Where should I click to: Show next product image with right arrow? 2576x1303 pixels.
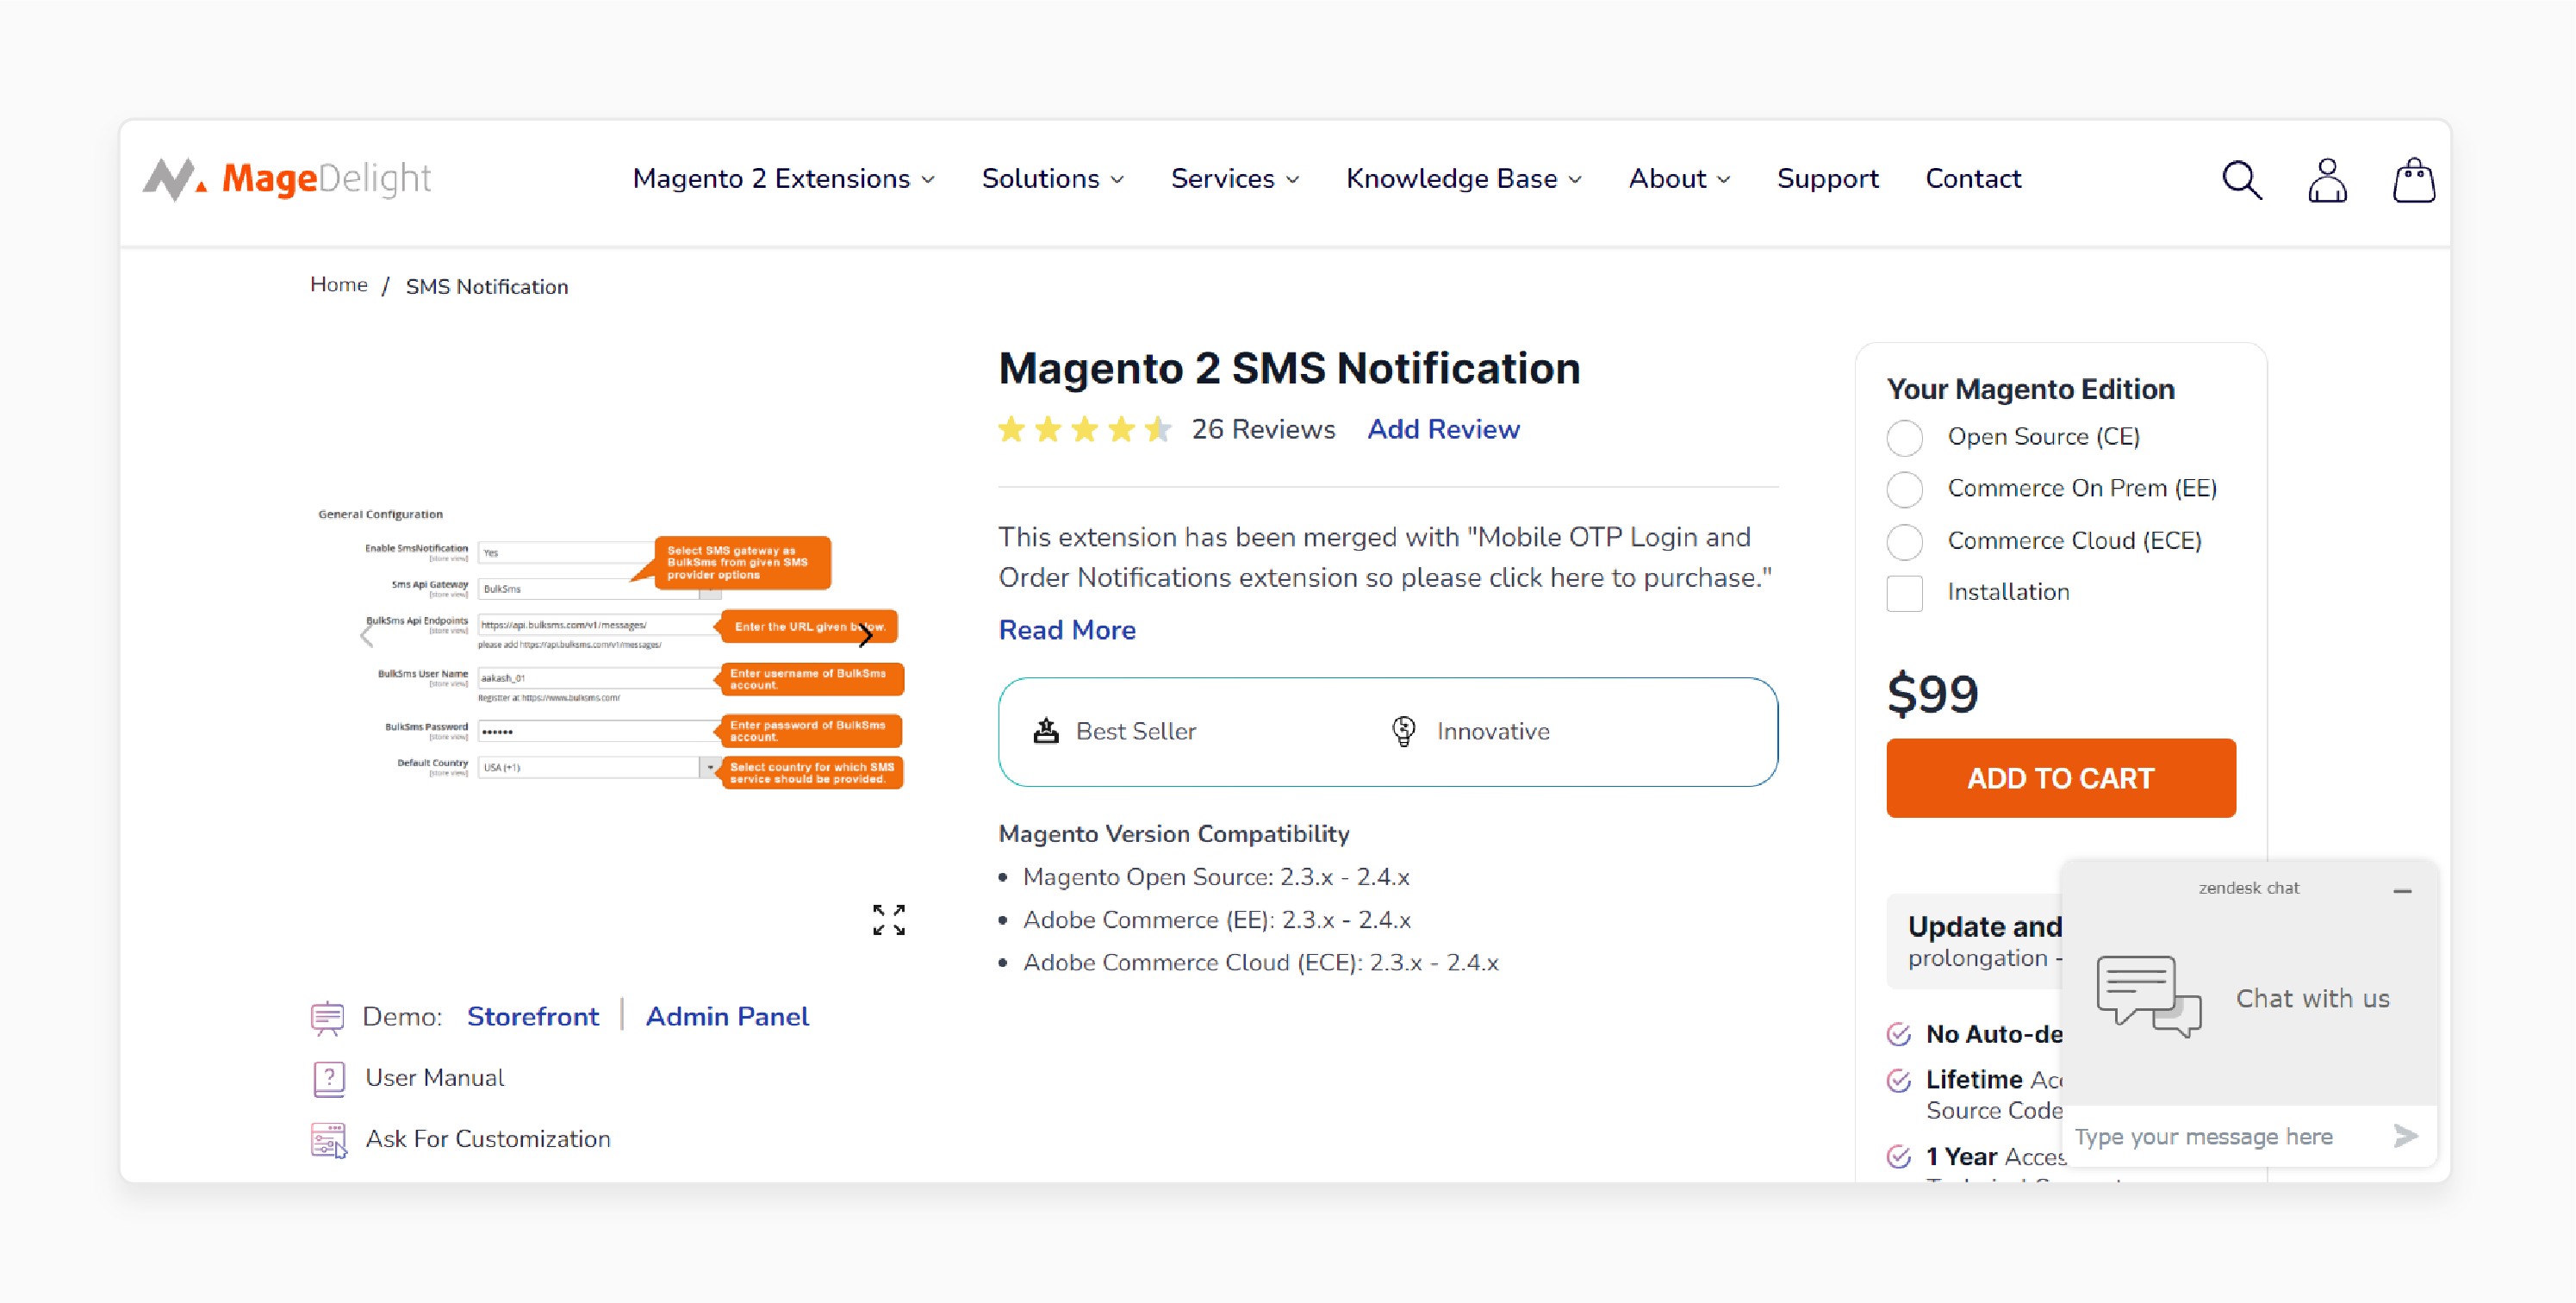(866, 634)
